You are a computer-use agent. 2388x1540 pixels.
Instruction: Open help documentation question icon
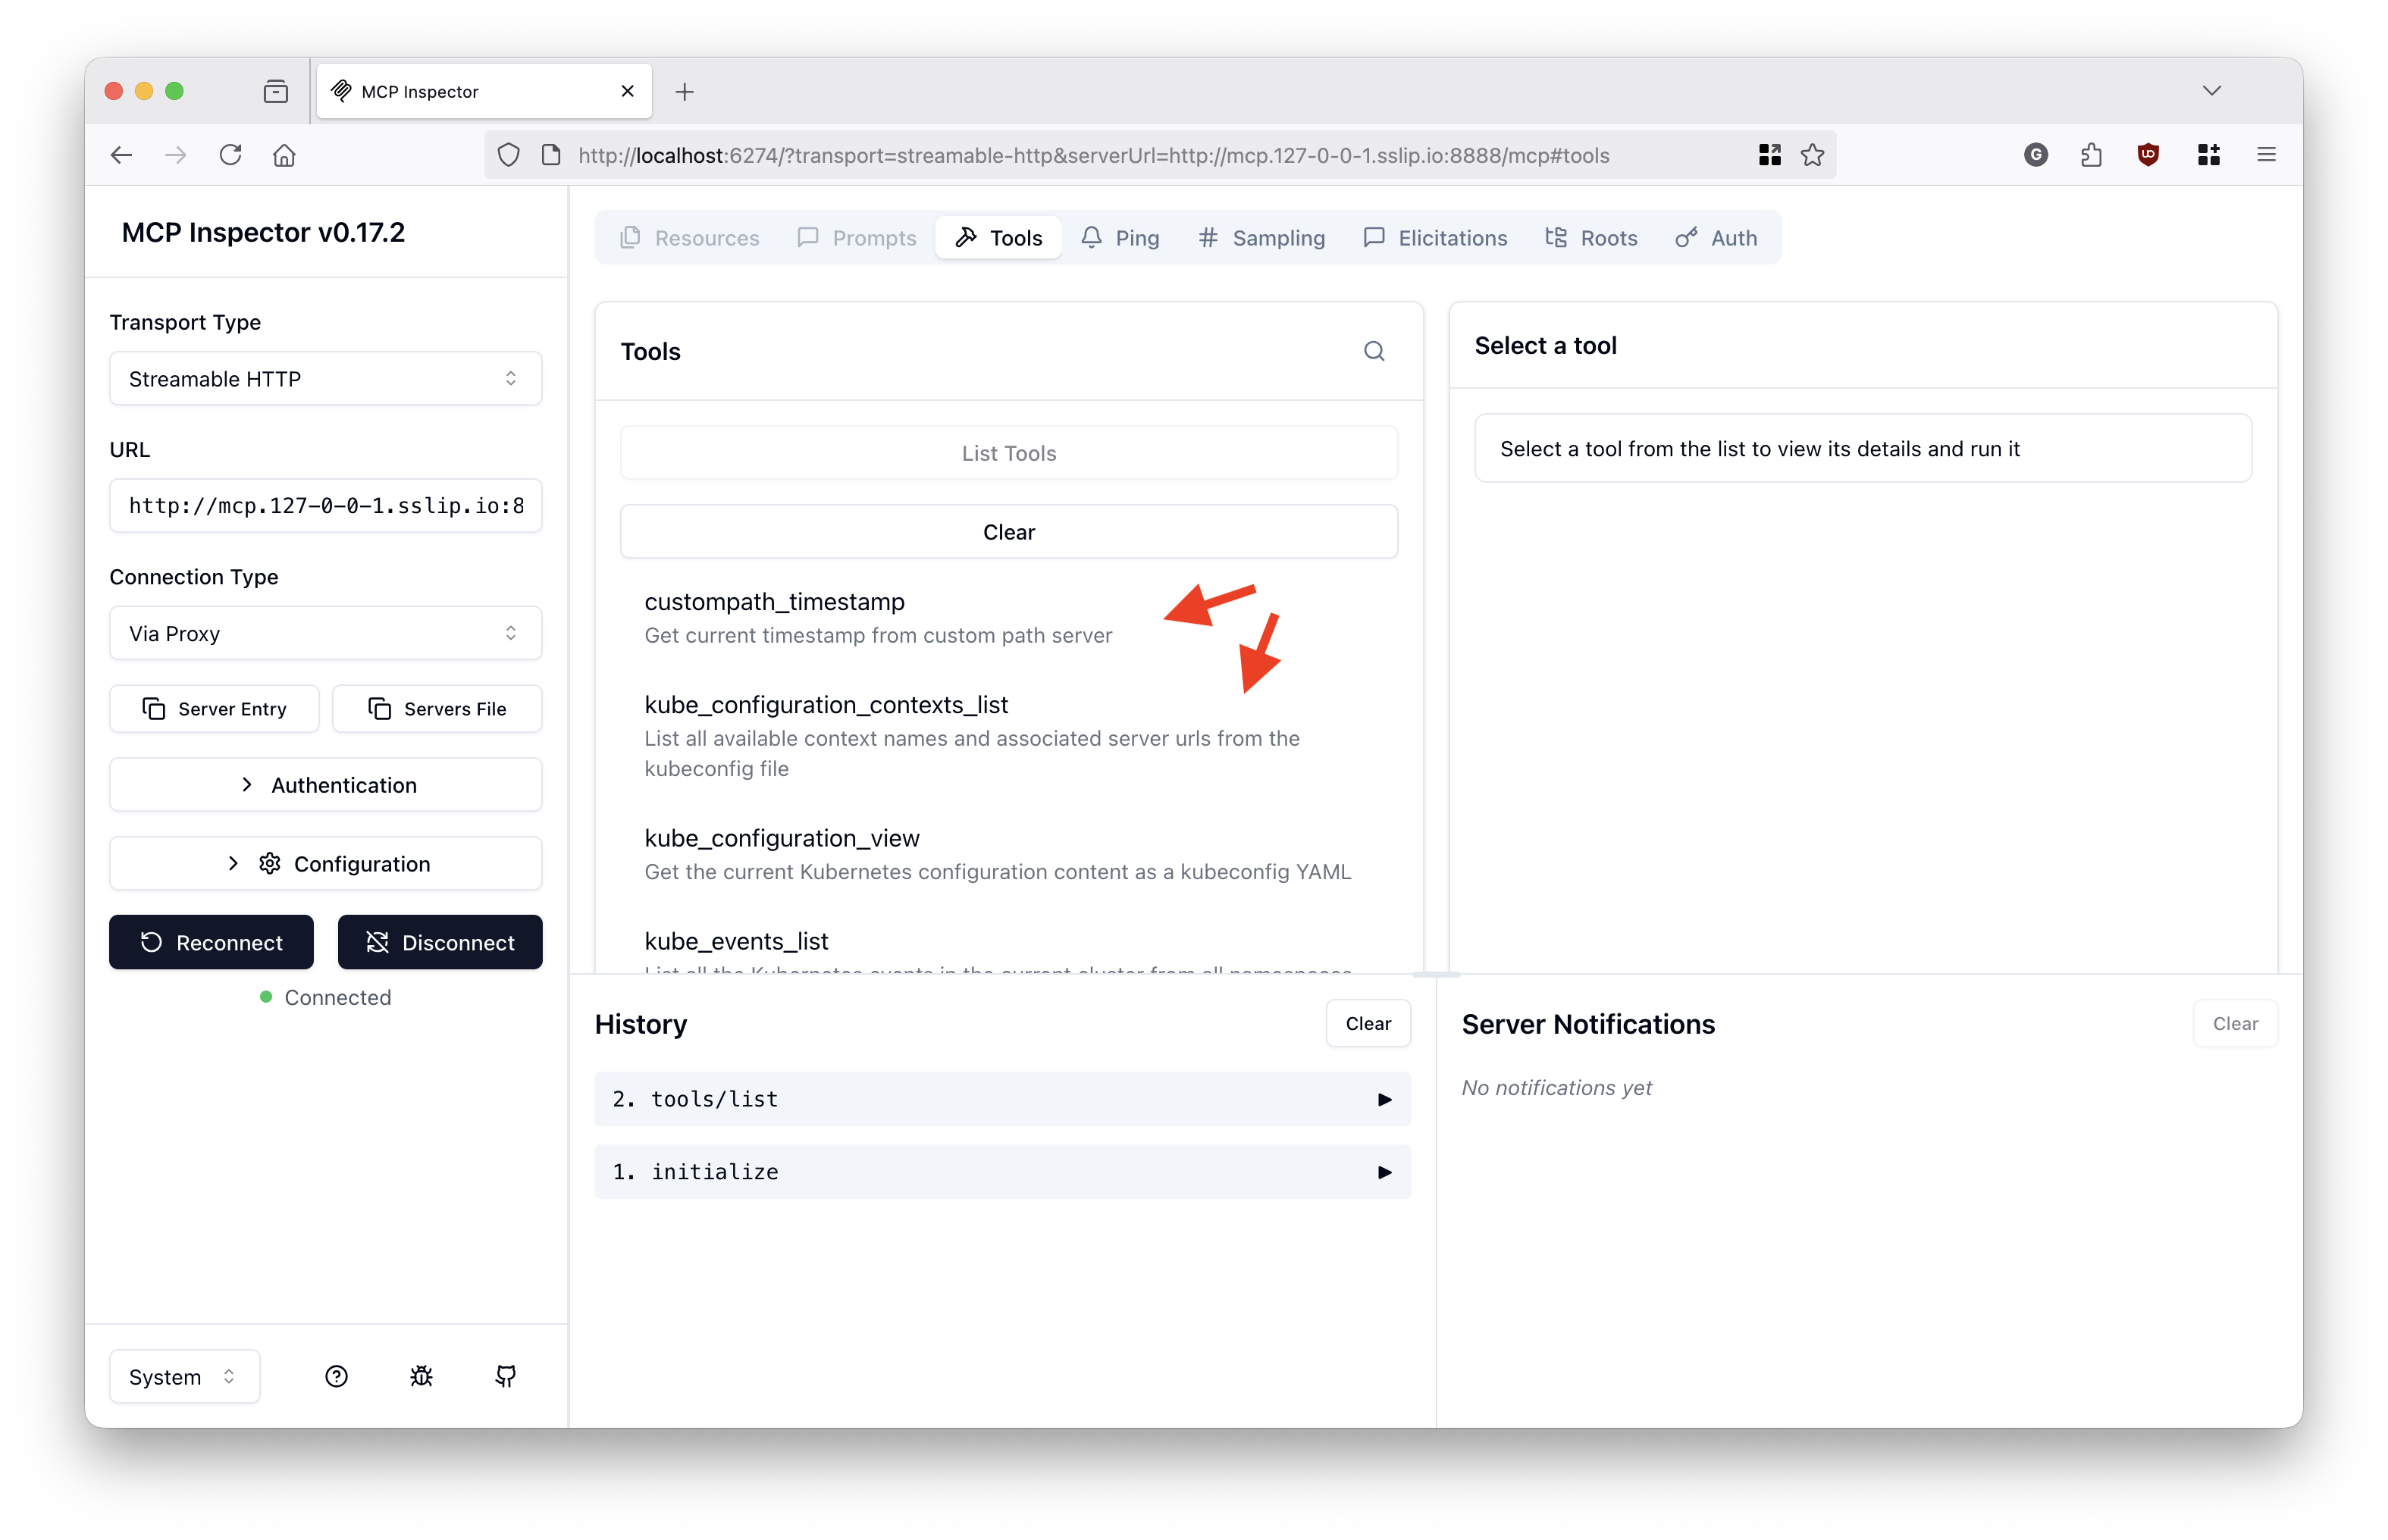pyautogui.click(x=337, y=1376)
